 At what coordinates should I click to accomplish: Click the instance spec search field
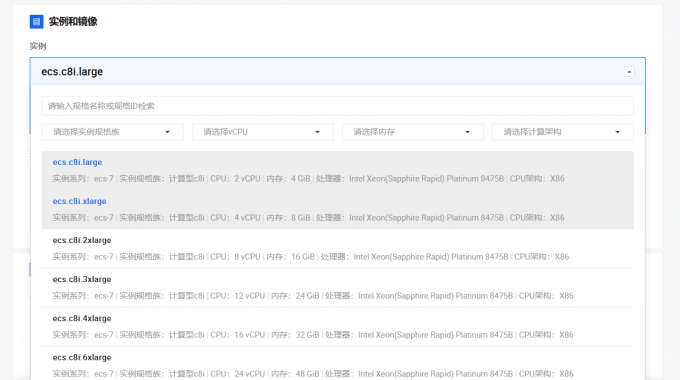(337, 106)
